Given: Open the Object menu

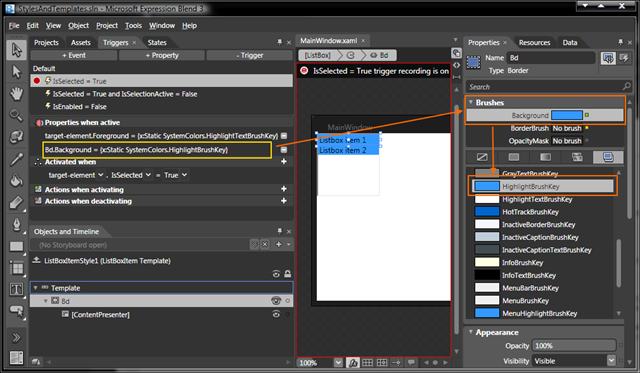Looking at the screenshot, I should point(78,25).
